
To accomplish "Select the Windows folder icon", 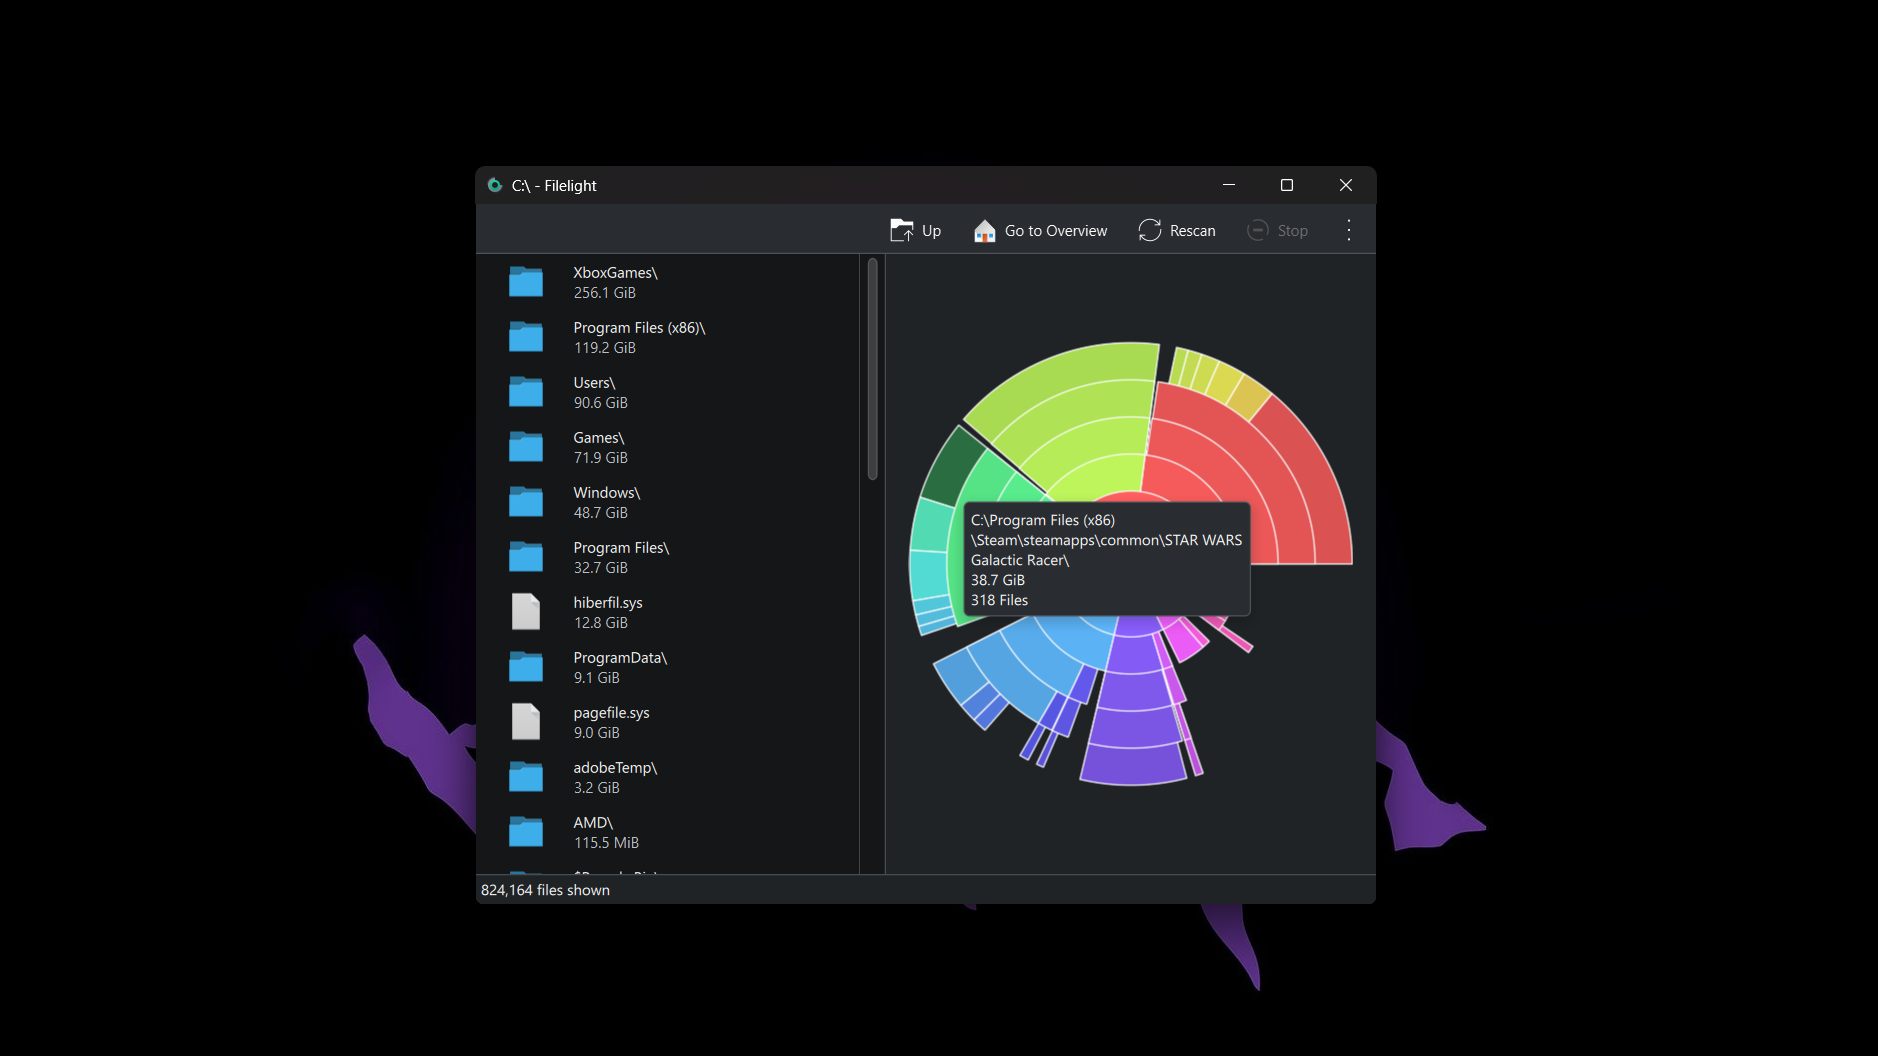I will (x=526, y=502).
